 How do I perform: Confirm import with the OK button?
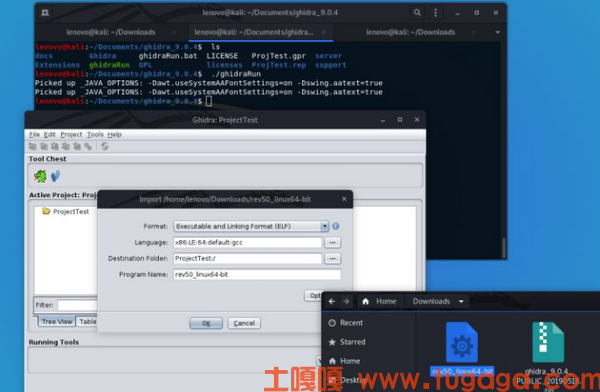pyautogui.click(x=206, y=323)
